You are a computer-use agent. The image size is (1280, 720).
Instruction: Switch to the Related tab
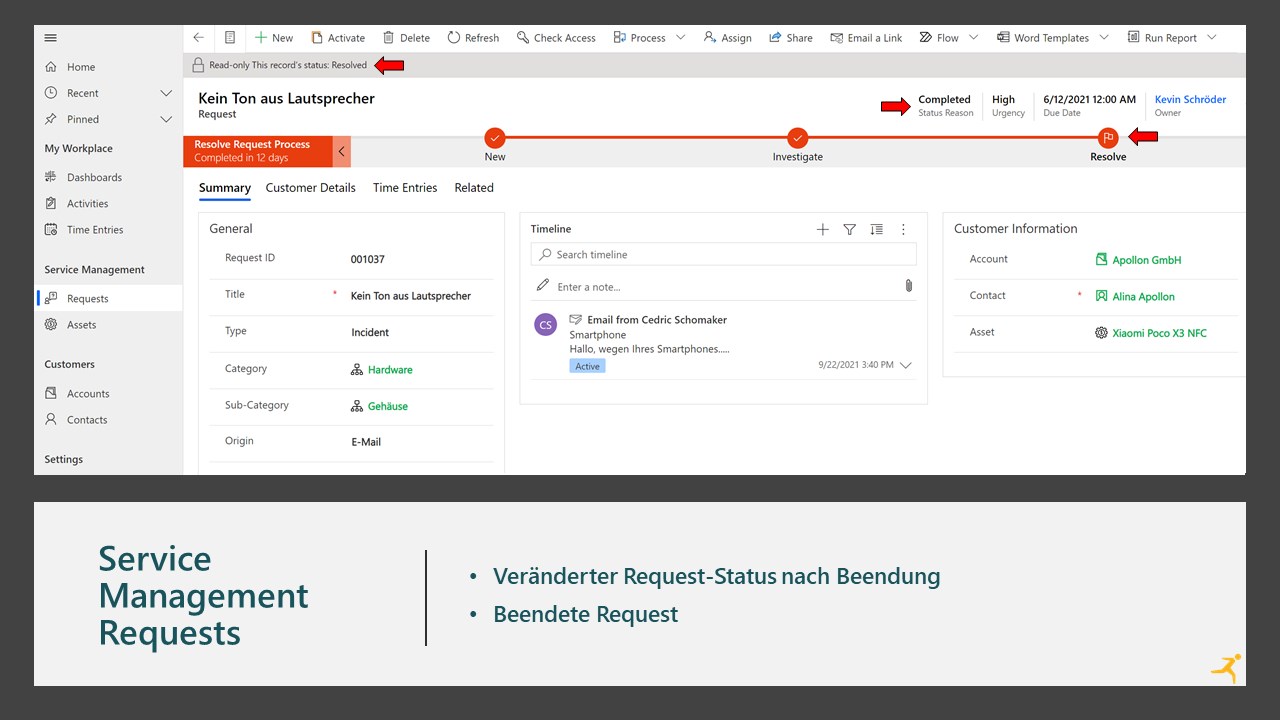pyautogui.click(x=474, y=188)
